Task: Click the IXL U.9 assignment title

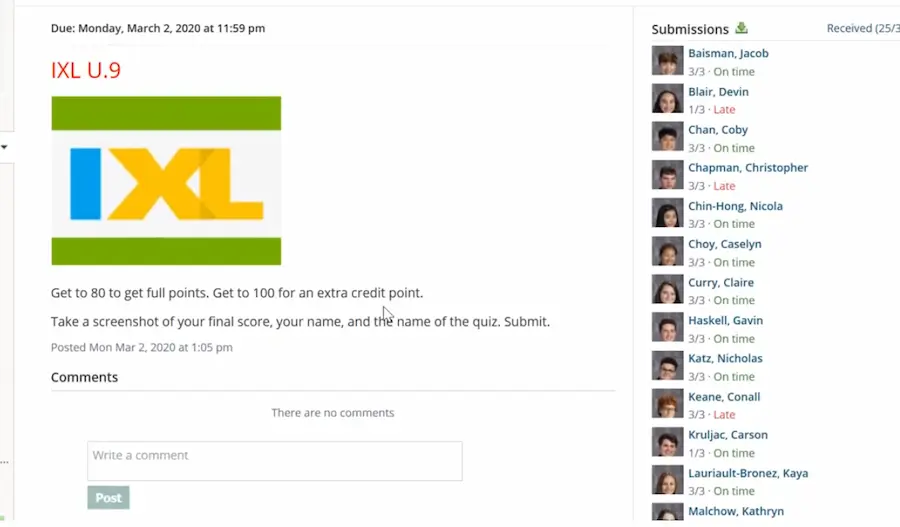Action: pos(86,70)
